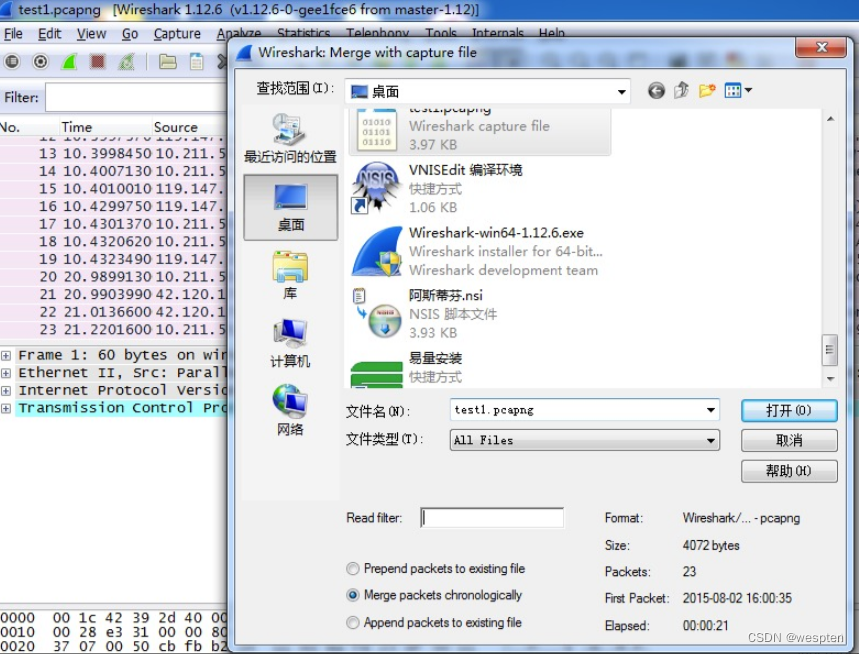Image resolution: width=859 pixels, height=654 pixels.
Task: Click file list scroll up arrow
Action: [x=830, y=119]
